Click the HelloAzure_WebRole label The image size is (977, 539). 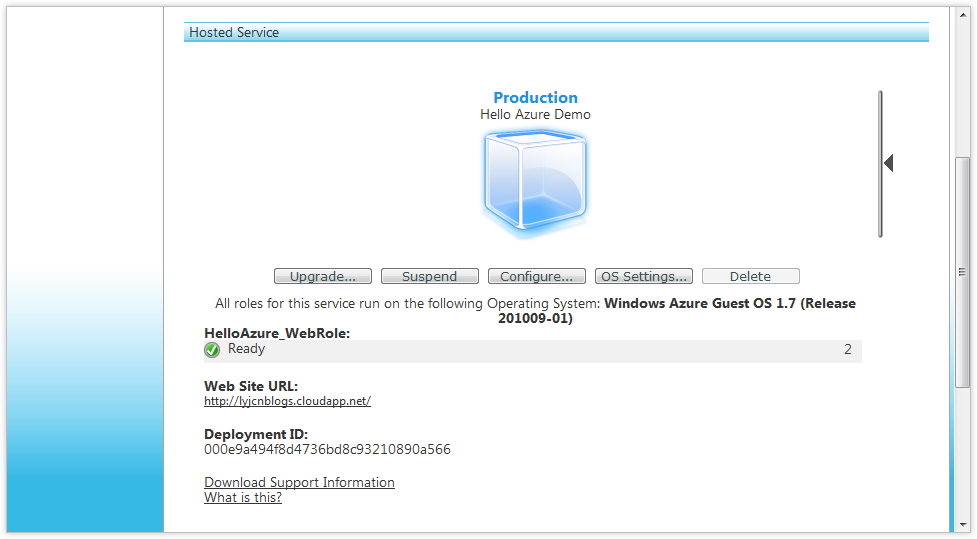tap(277, 333)
